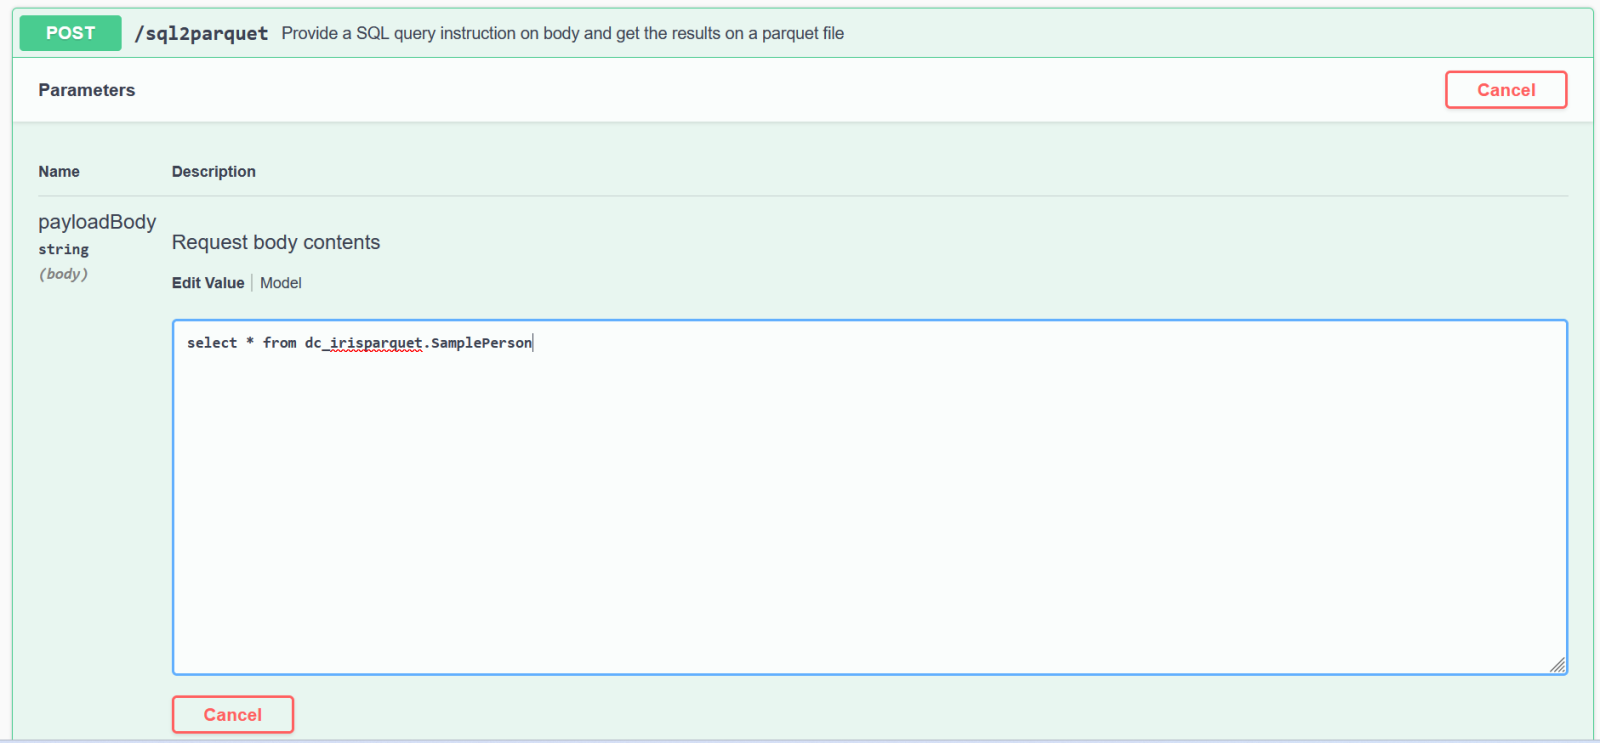This screenshot has height=743, width=1600.
Task: Click the (body) location label
Action: 63,274
